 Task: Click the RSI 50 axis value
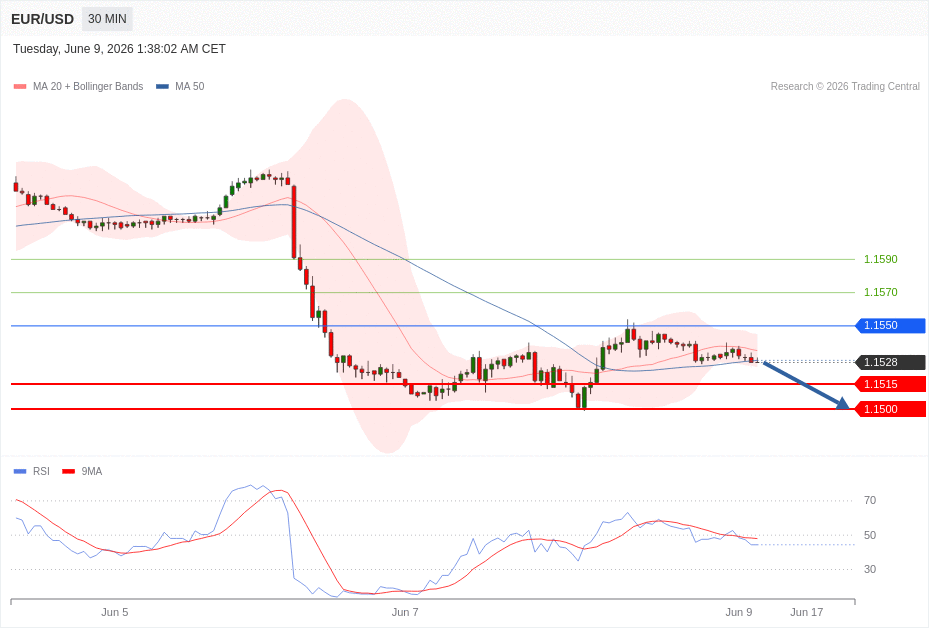coord(870,535)
